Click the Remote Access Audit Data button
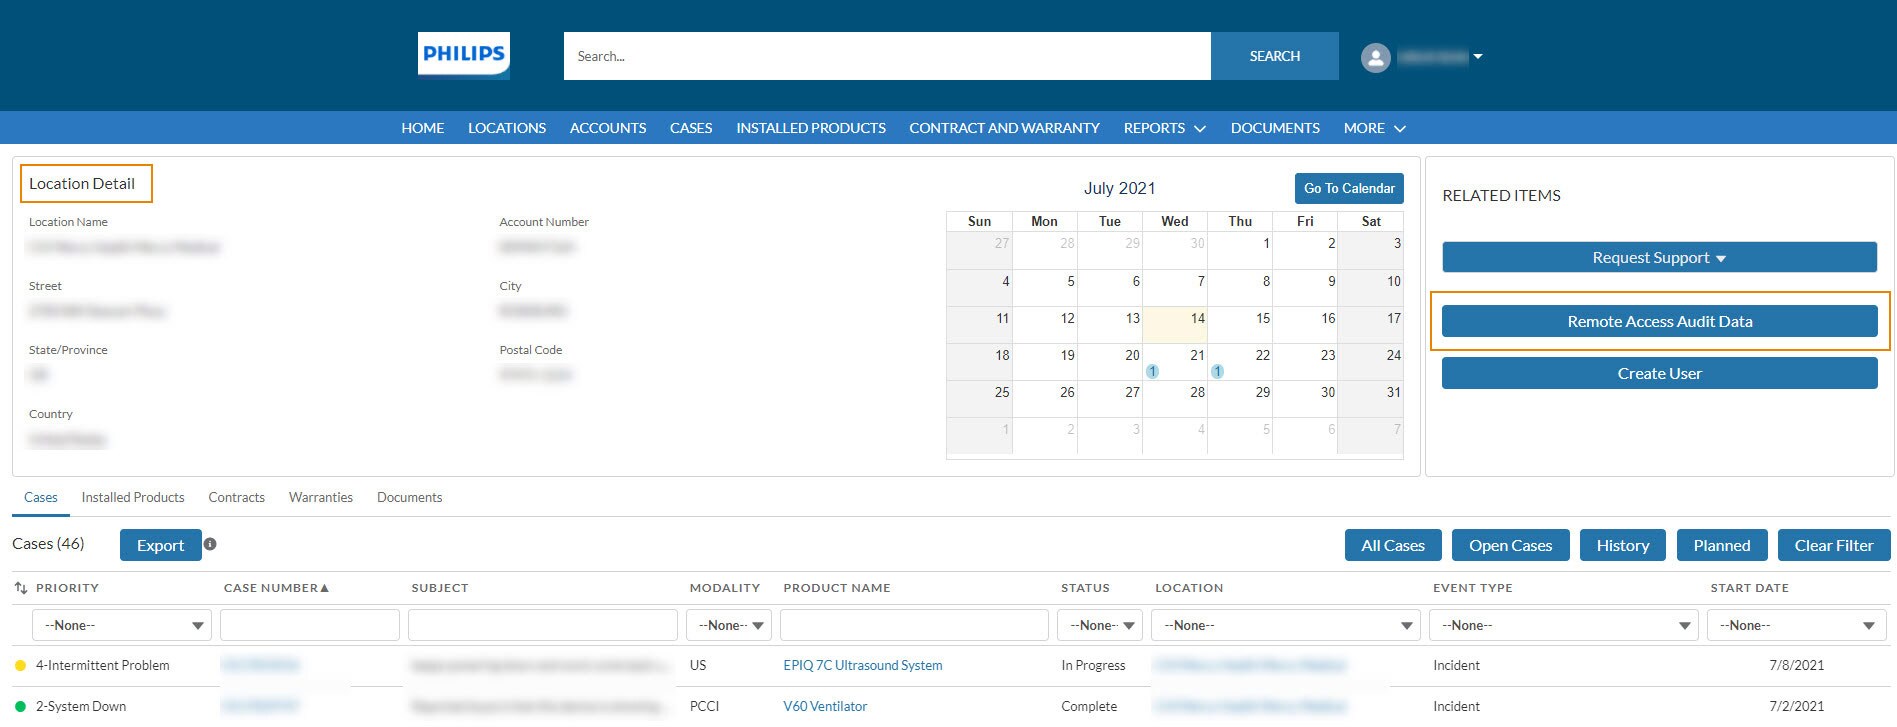The image size is (1897, 727). (x=1658, y=321)
